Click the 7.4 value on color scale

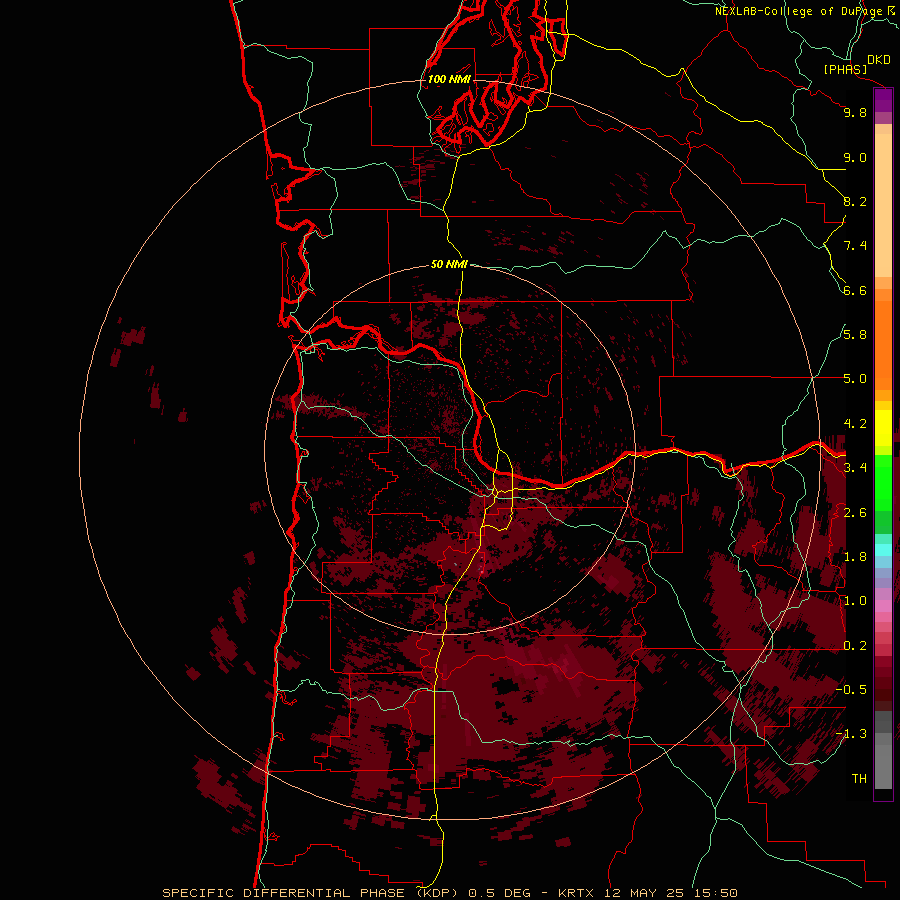(855, 246)
